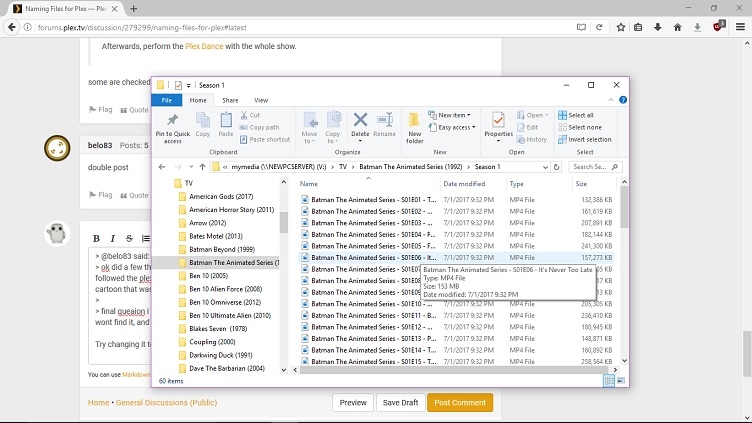Go up one folder level arrow
The height and width of the screenshot is (423, 752).
(202, 167)
